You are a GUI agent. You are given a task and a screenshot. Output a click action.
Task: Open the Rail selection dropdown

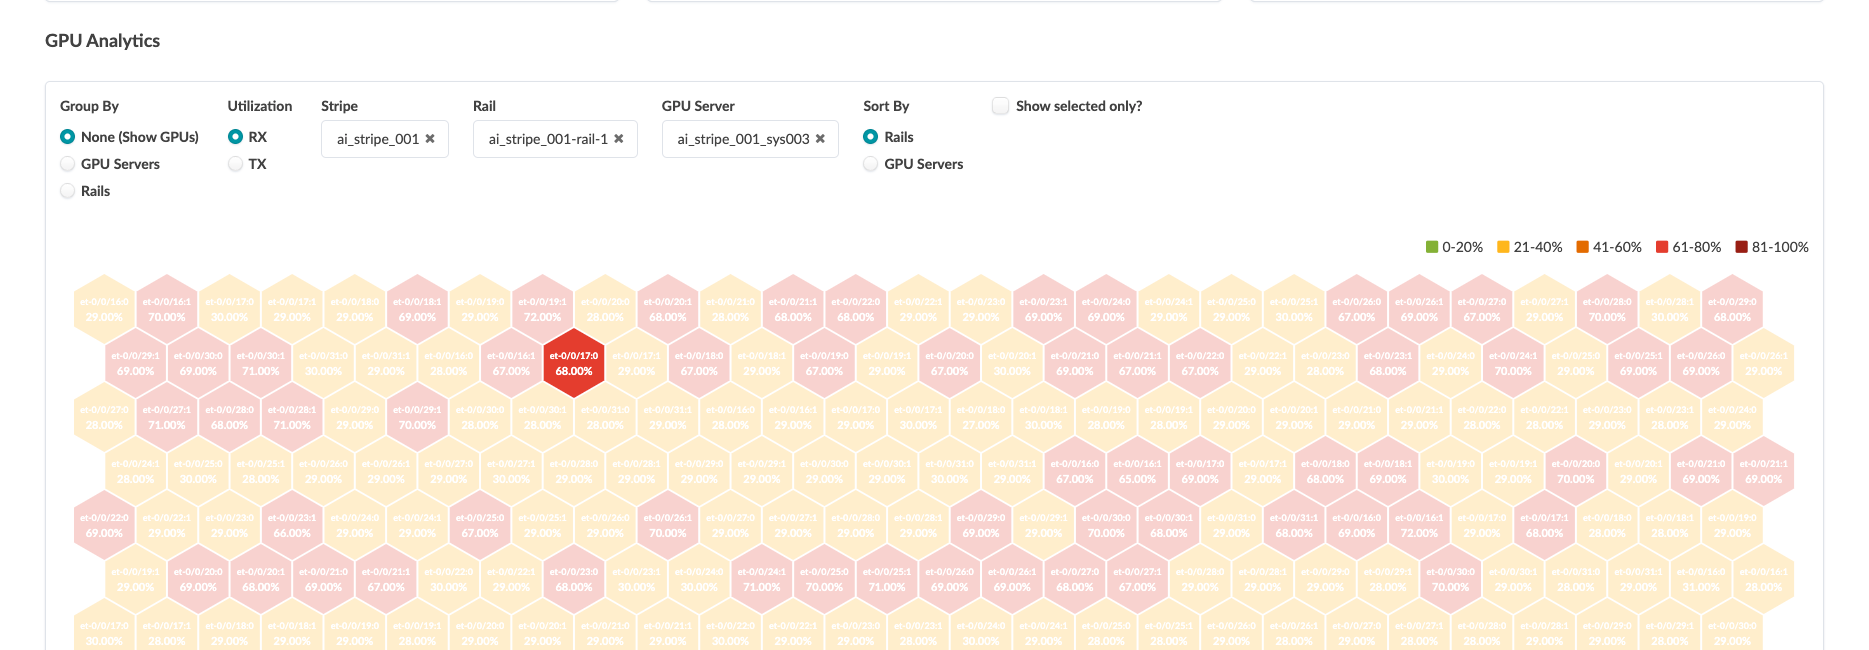(x=547, y=139)
